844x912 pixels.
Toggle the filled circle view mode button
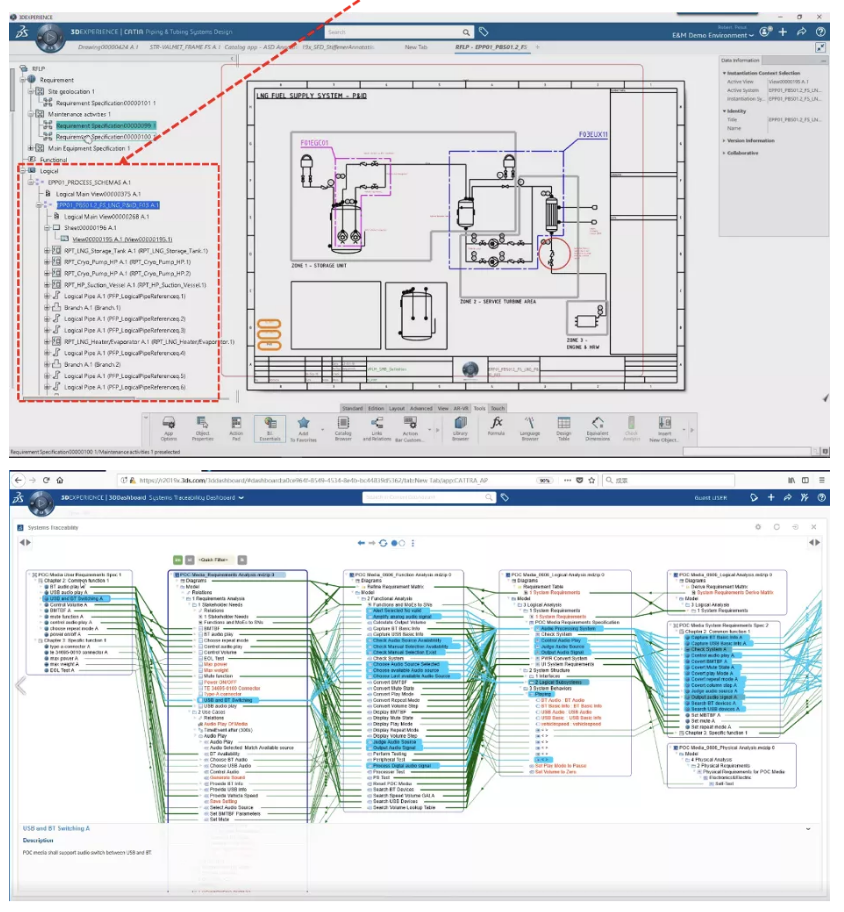click(x=394, y=543)
